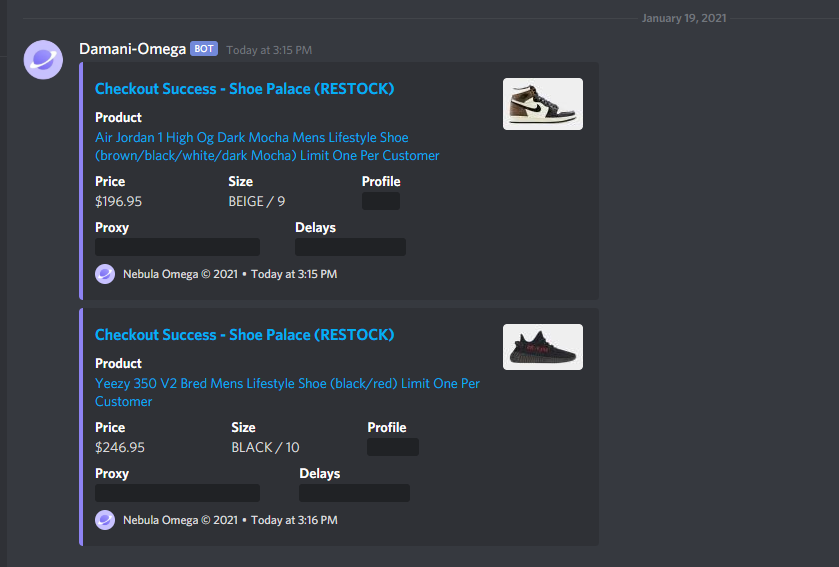Click Nebula Omega footer icon at 3:15 PM
Viewport: 839px width, 567px height.
coord(105,274)
